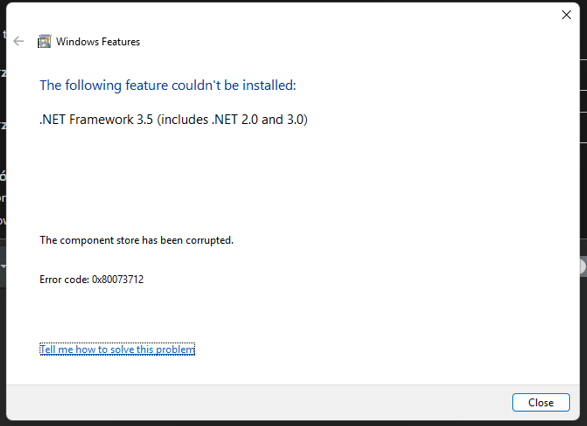587x426 pixels.
Task: Click the 'Windows Features' title text
Action: (98, 42)
